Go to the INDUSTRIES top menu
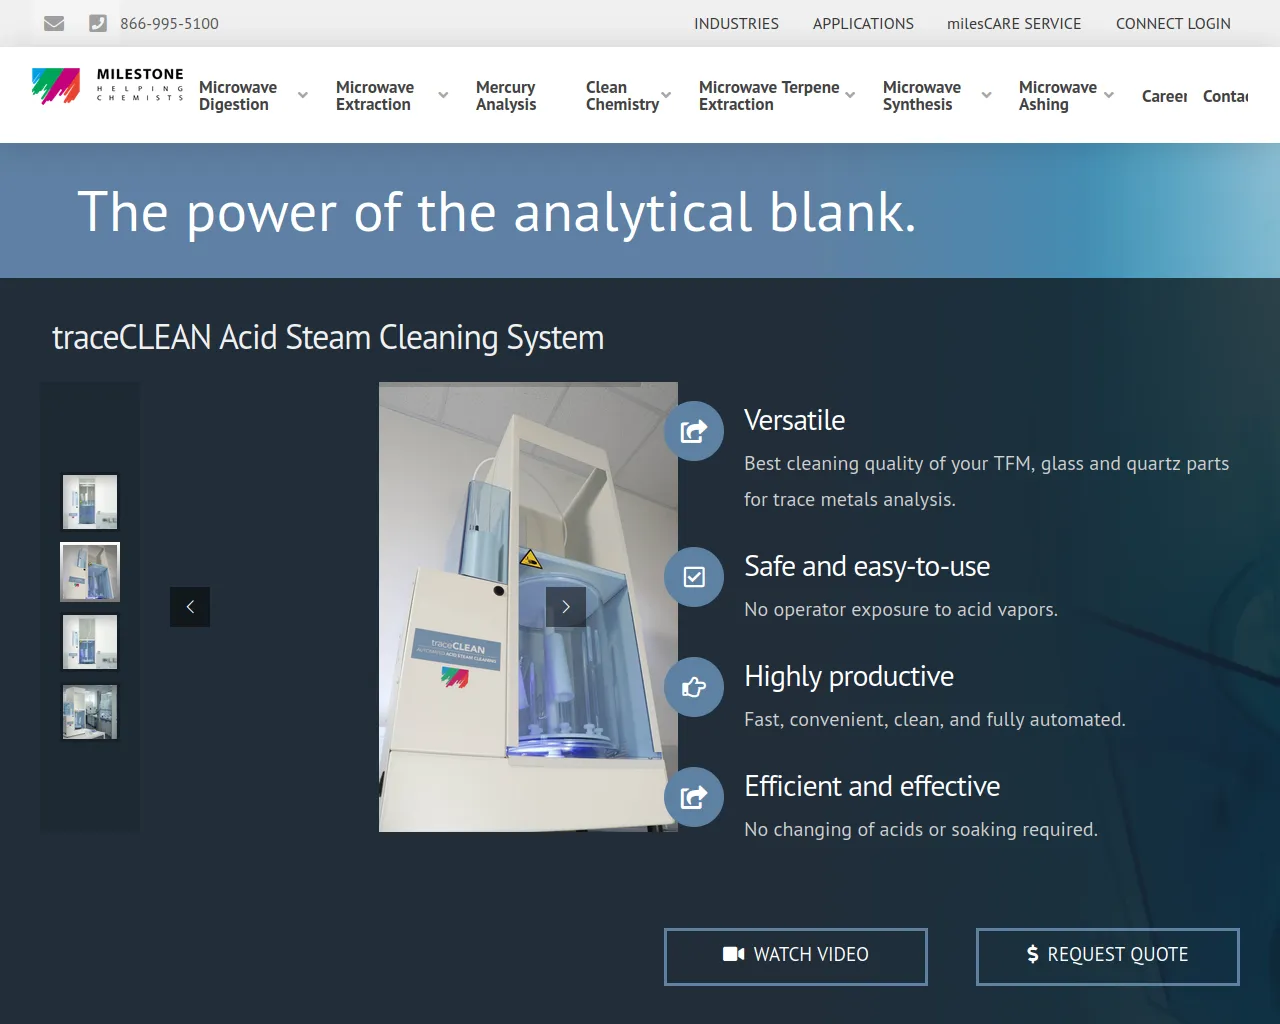The image size is (1280, 1024). point(736,23)
